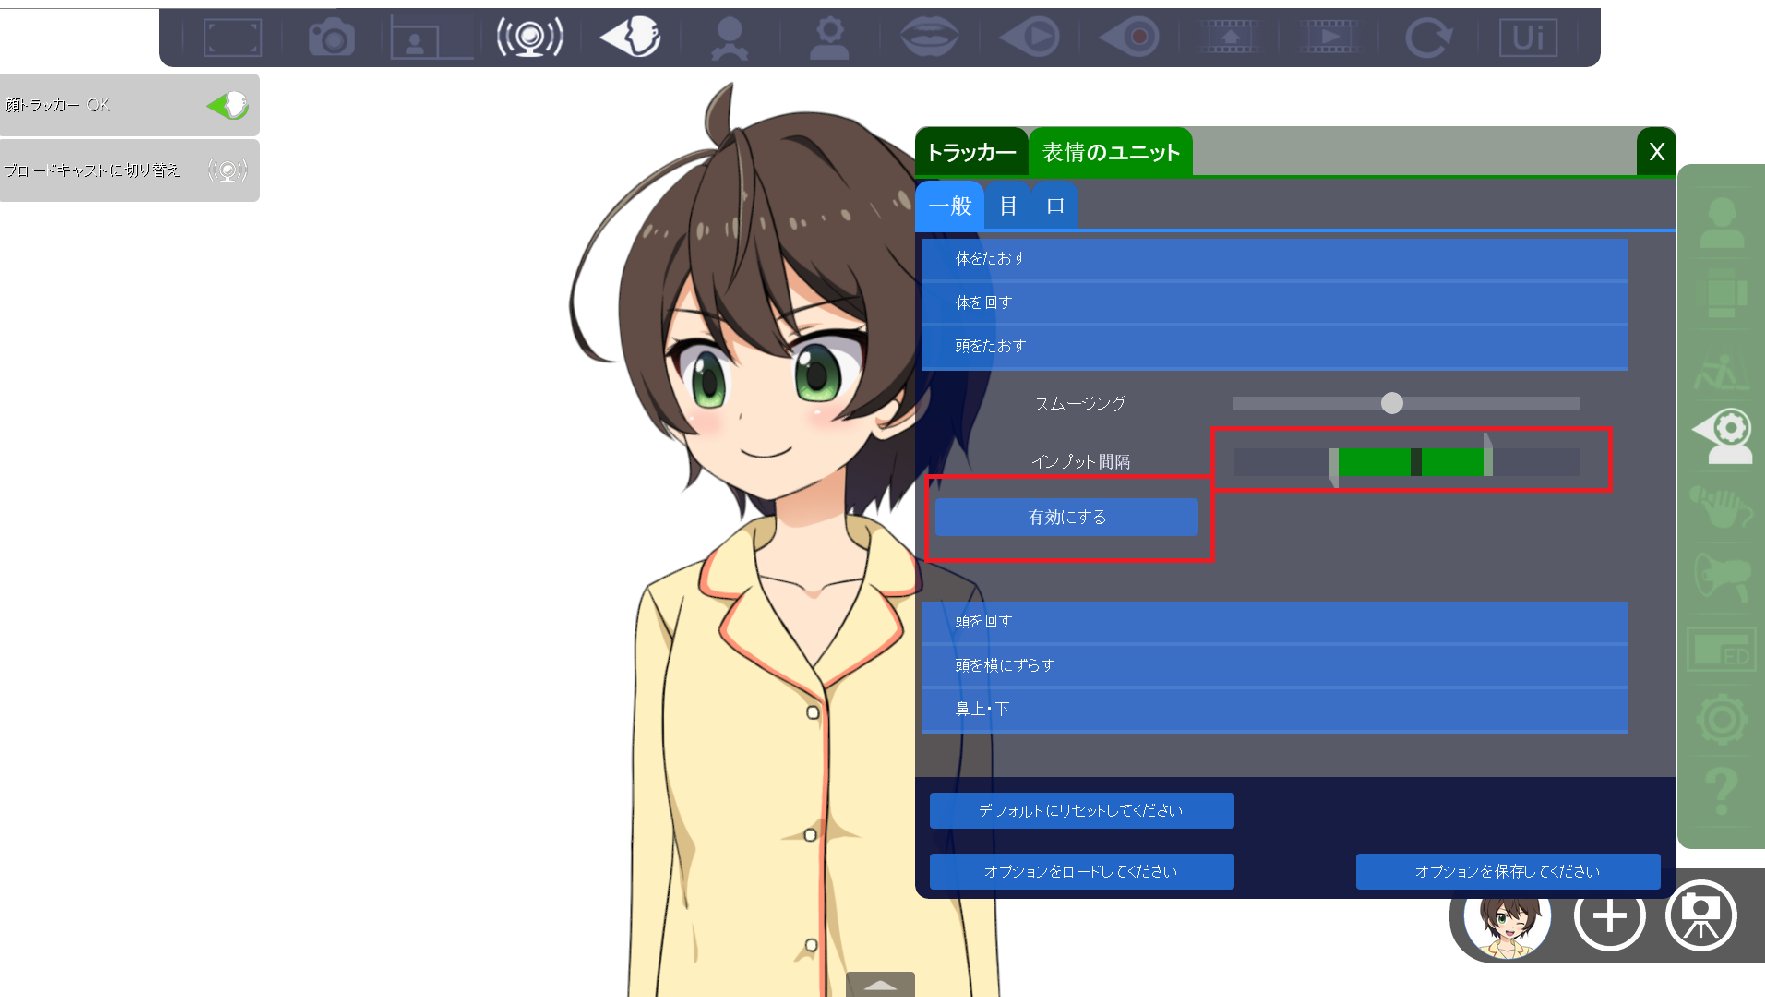This screenshot has width=1765, height=997.
Task: Open the avatar silhouette icon in side panel
Action: coord(1722,222)
